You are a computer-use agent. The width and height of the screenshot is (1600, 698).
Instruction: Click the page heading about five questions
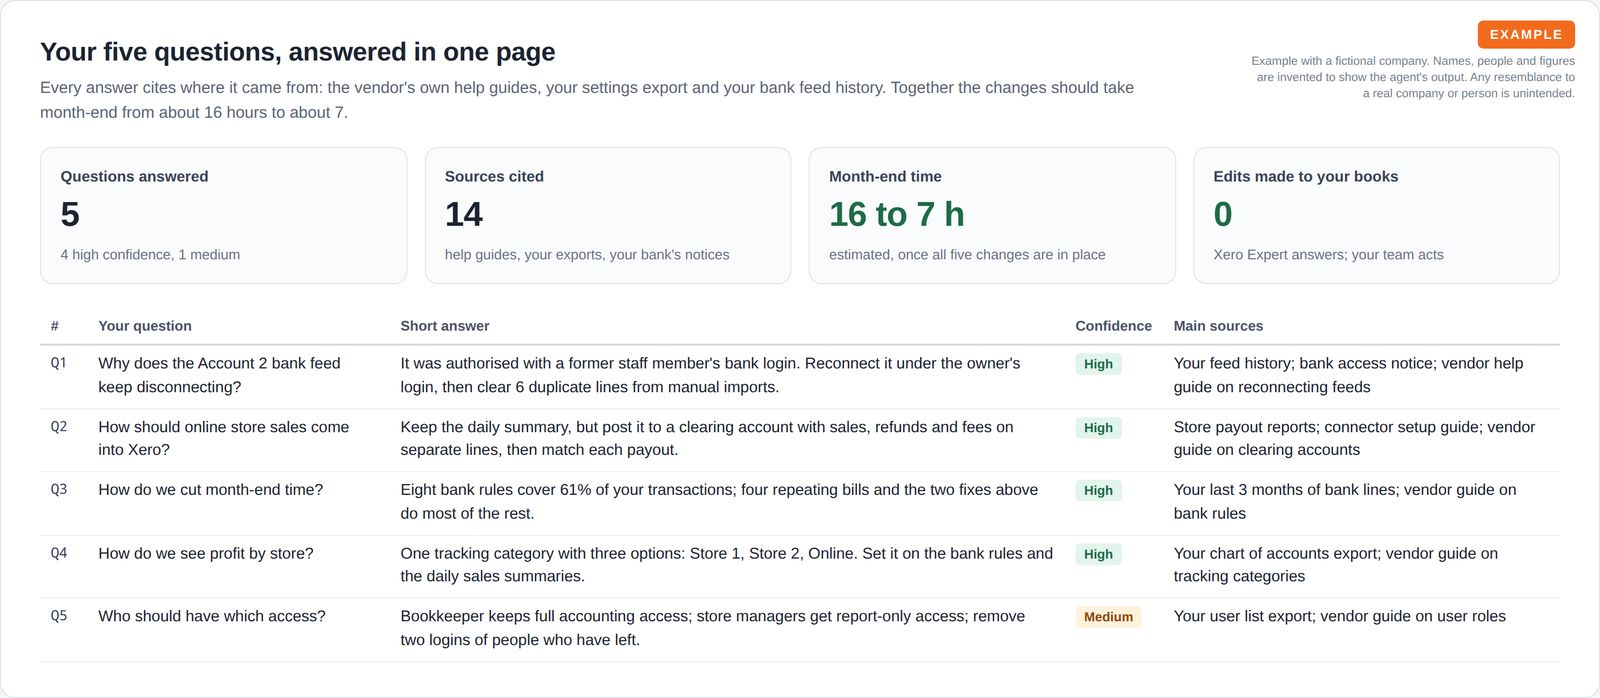coord(297,52)
